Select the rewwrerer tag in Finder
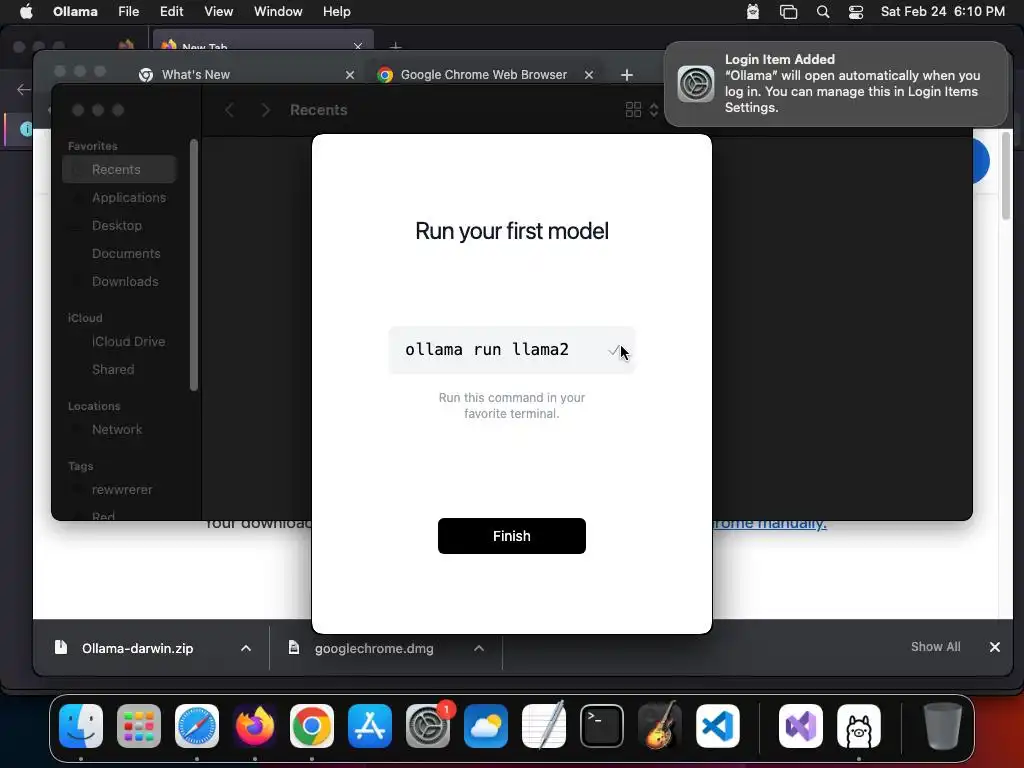The image size is (1024, 768). tap(121, 490)
